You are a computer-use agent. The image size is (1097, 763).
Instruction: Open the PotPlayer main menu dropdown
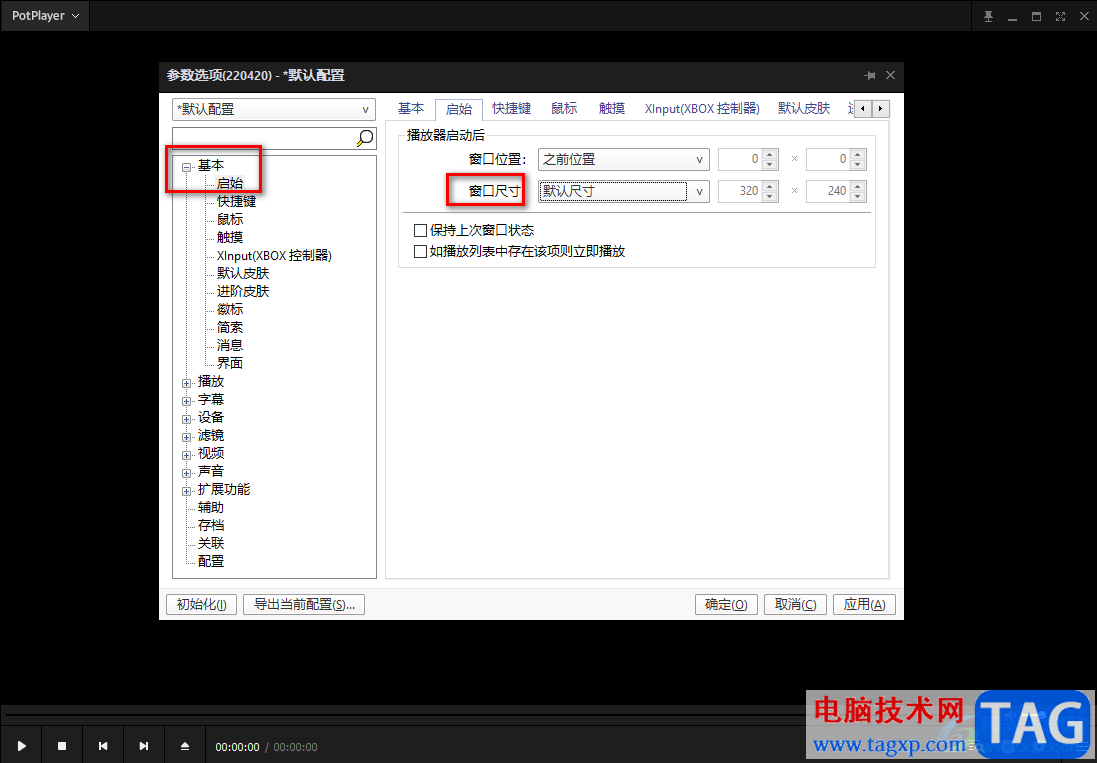pyautogui.click(x=45, y=15)
